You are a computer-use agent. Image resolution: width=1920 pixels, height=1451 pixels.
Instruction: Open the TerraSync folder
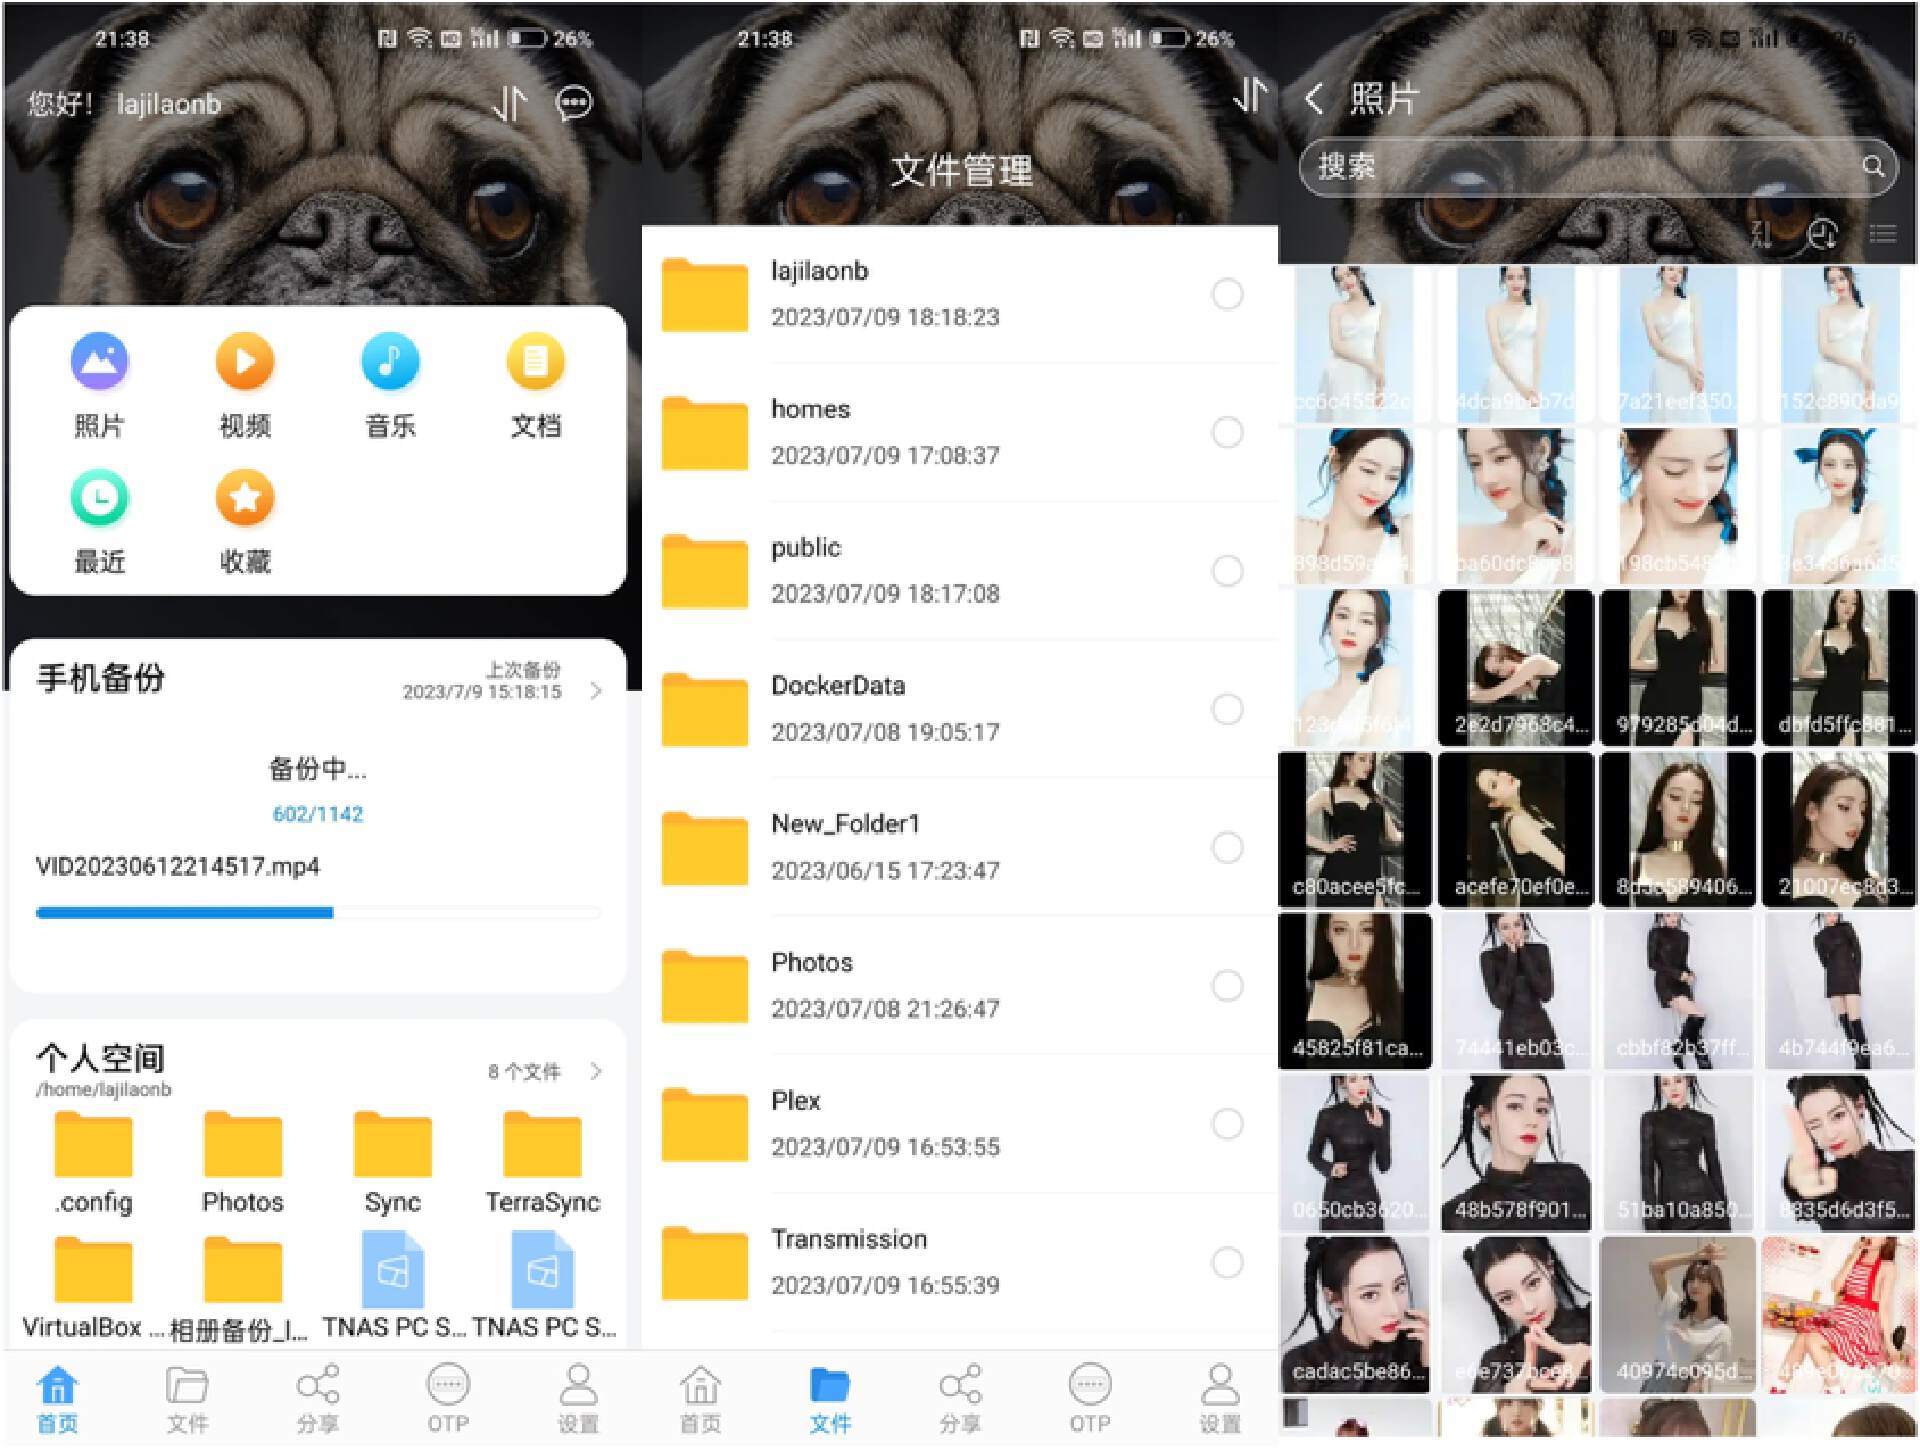pos(542,1147)
